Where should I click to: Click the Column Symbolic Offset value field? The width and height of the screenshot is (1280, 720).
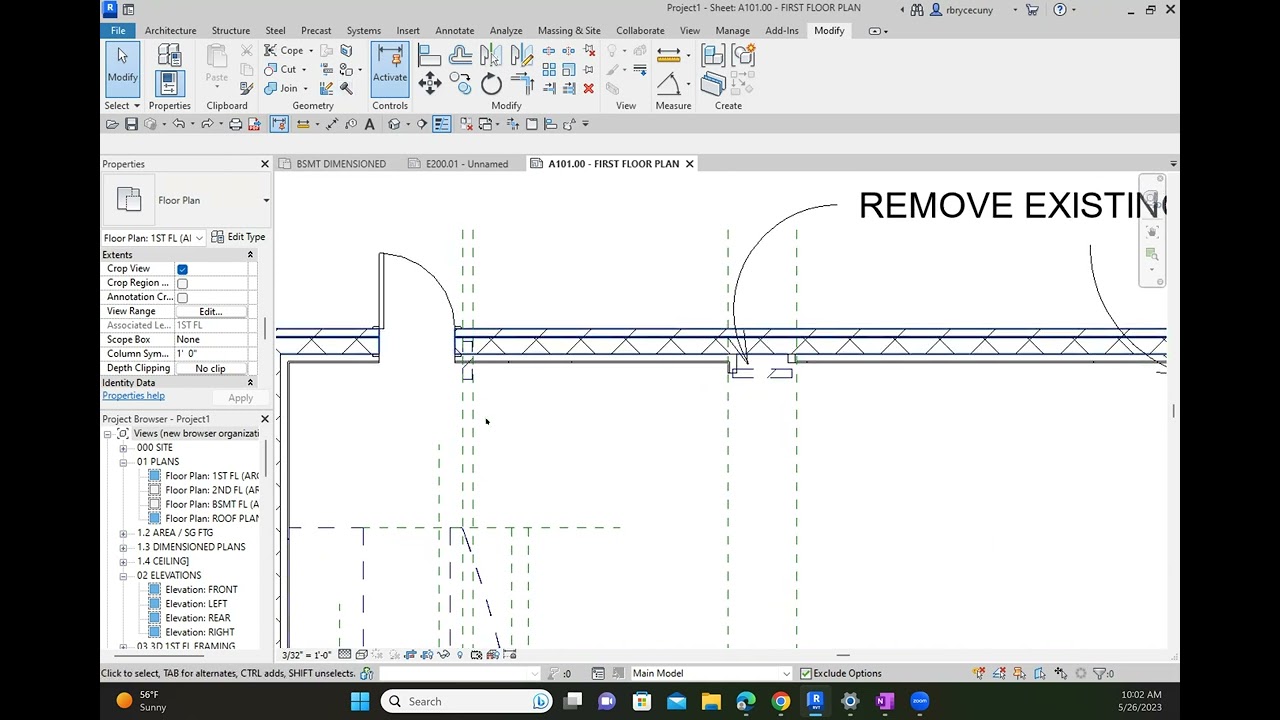tap(211, 354)
